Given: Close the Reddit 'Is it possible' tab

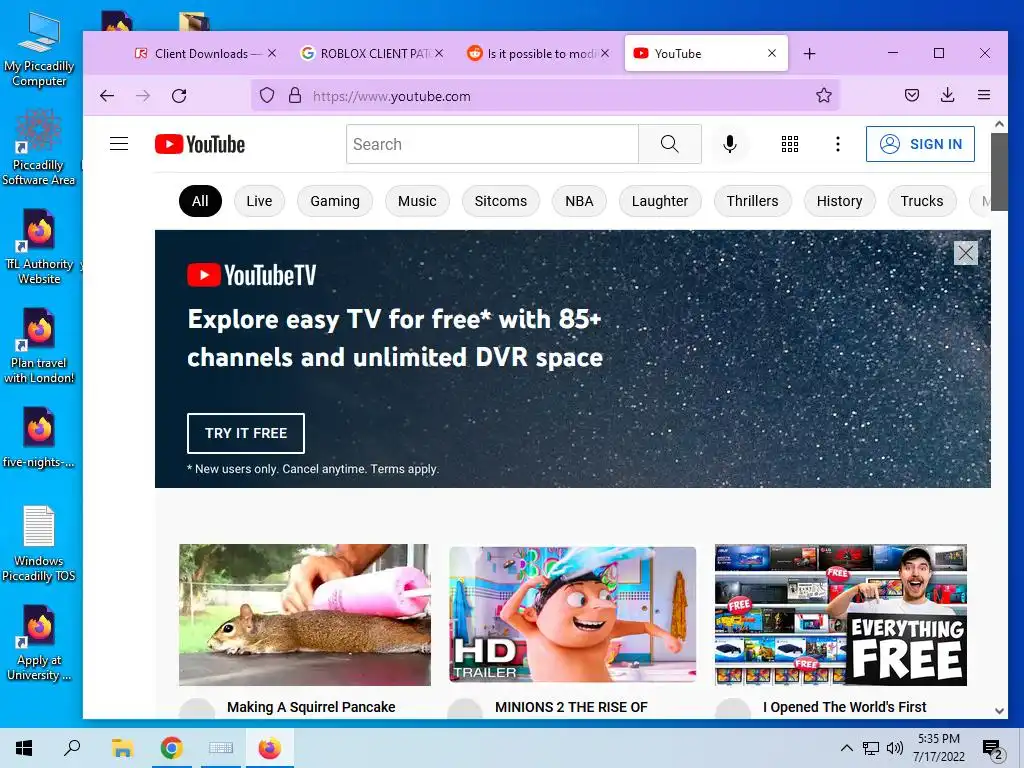Looking at the screenshot, I should pos(605,54).
